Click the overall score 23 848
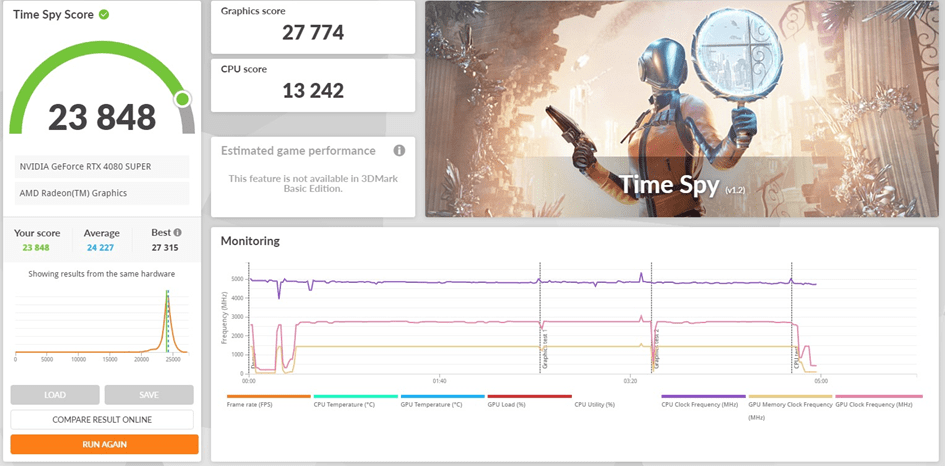The height and width of the screenshot is (466, 945). [102, 117]
